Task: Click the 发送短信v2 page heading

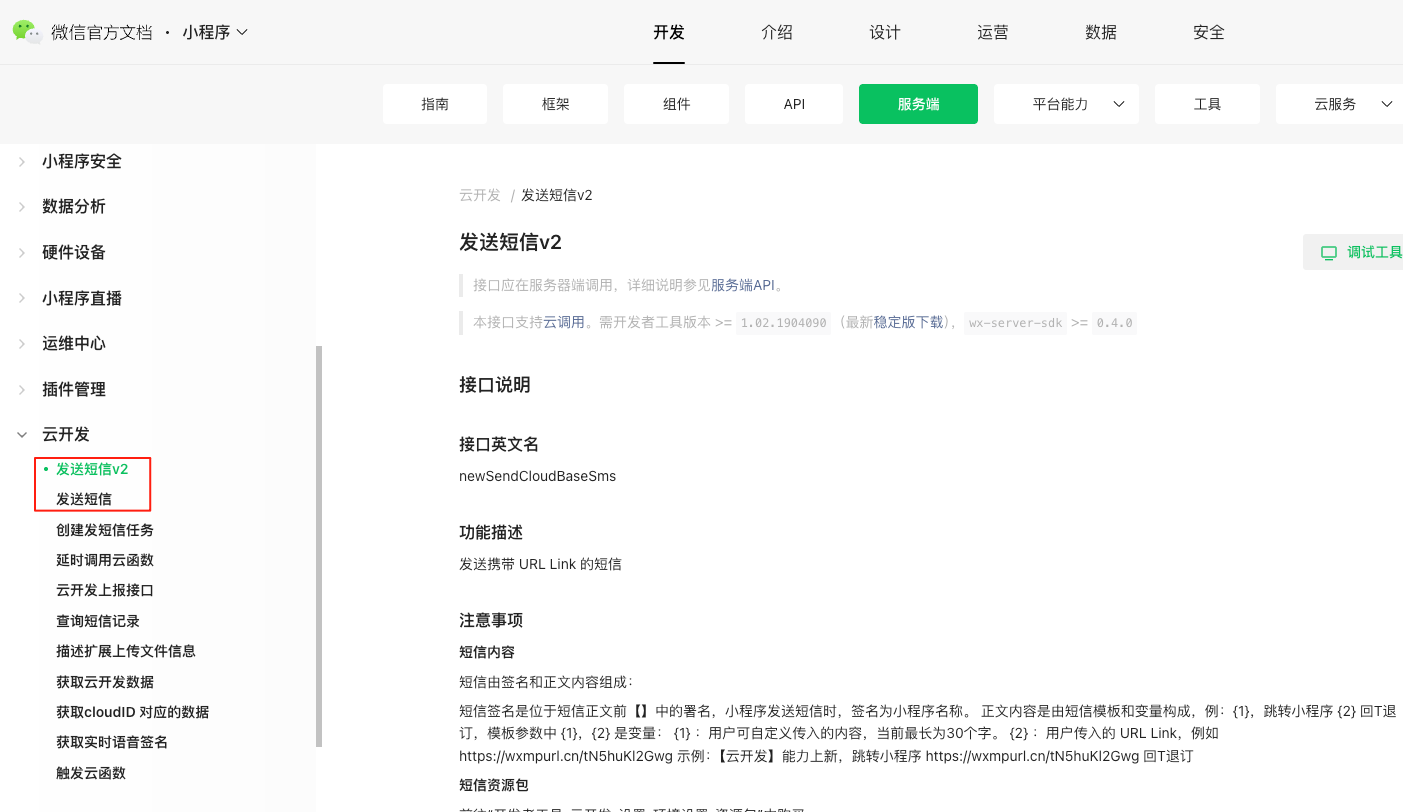Action: point(510,242)
